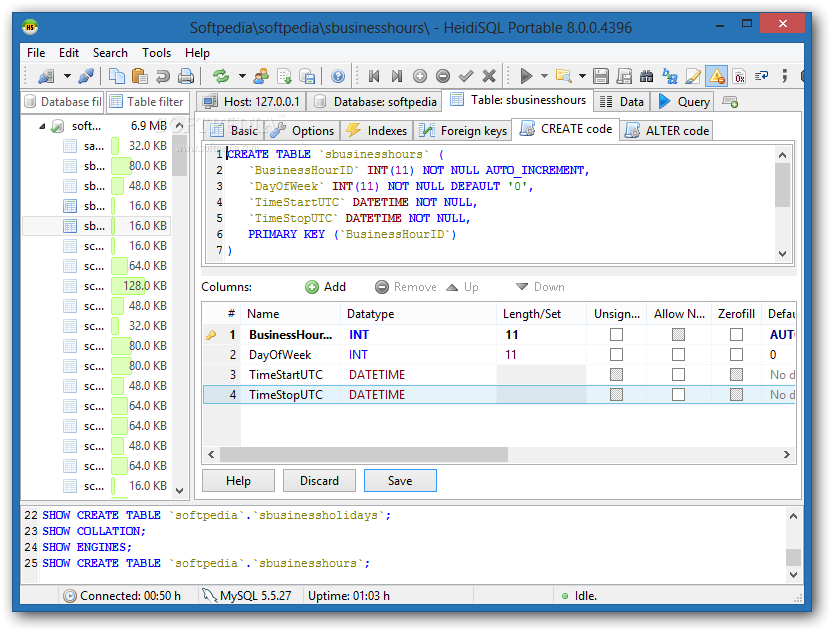The width and height of the screenshot is (832, 632).
Task: Click the delete row minus icon
Action: (443, 76)
